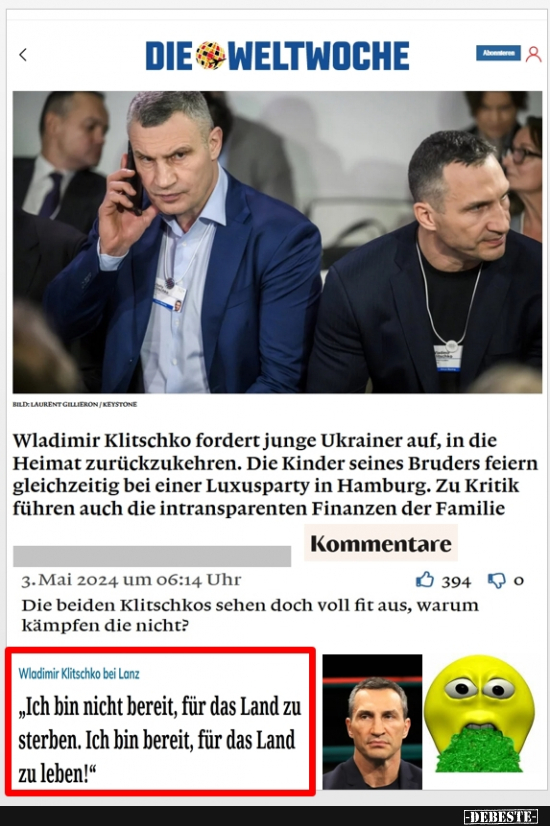Viewport: 550px width, 826px height.
Task: Open the user account profile icon
Action: pos(533,54)
